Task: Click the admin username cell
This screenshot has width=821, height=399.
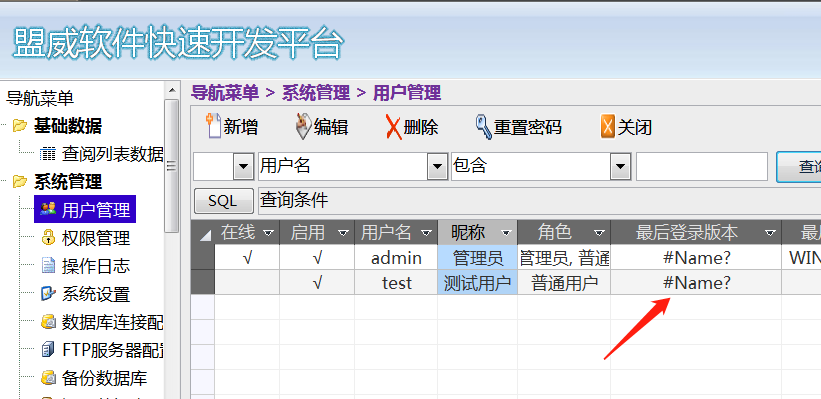Action: coord(396,258)
